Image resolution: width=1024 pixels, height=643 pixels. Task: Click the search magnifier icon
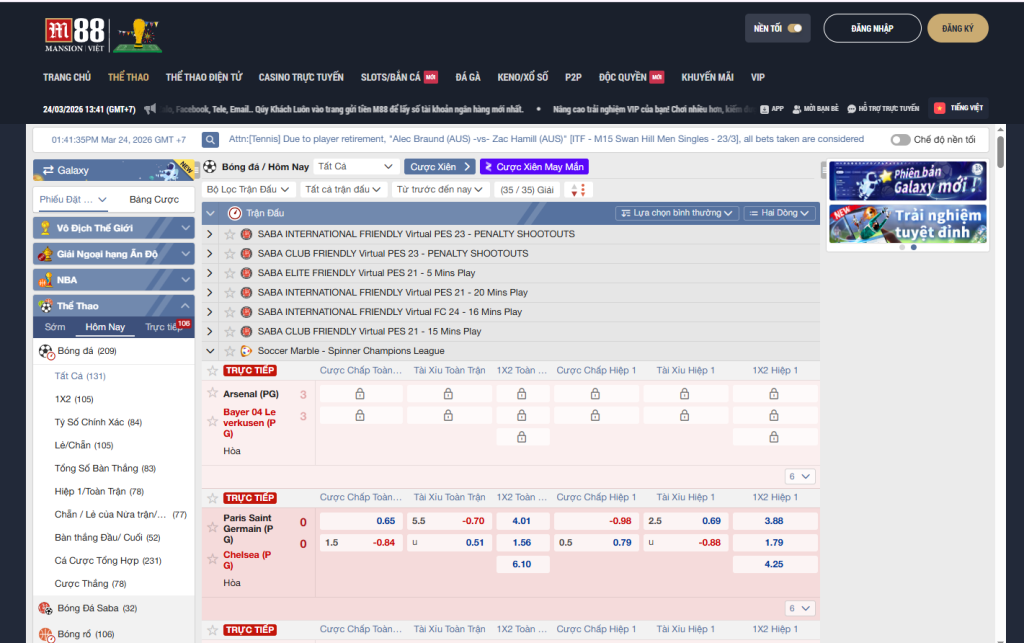[x=210, y=140]
